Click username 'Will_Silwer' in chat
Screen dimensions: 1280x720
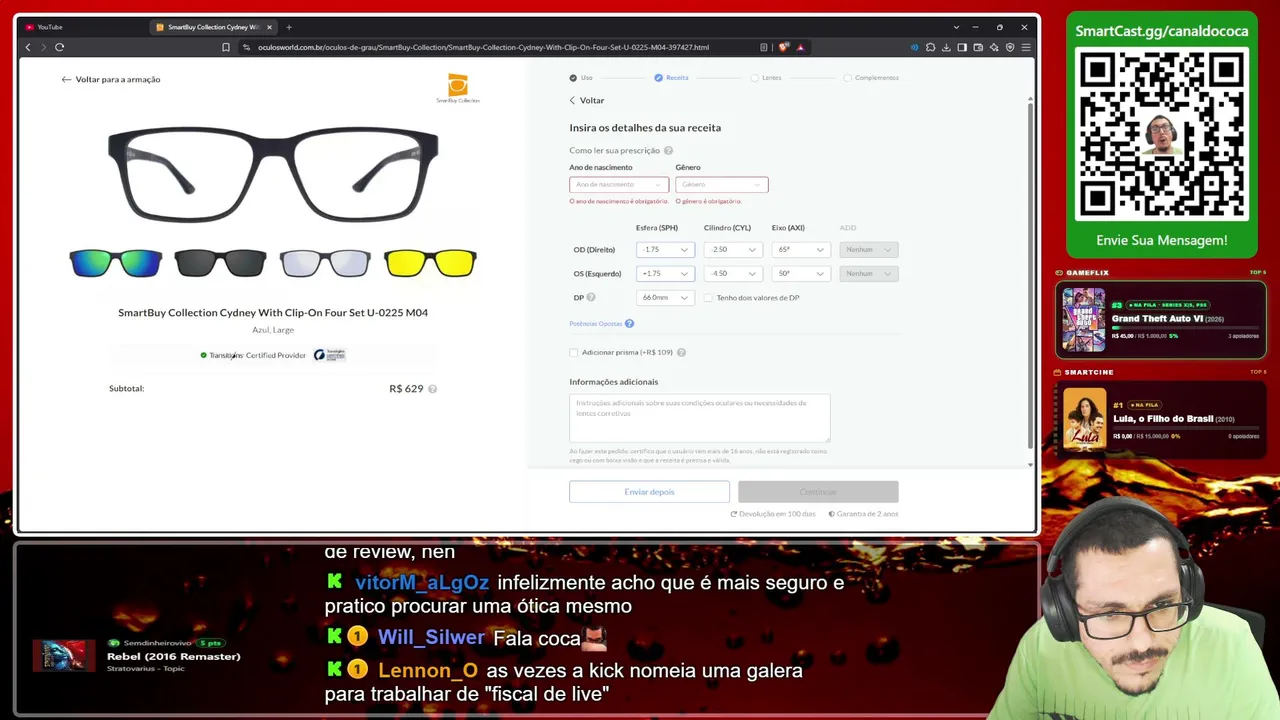431,638
